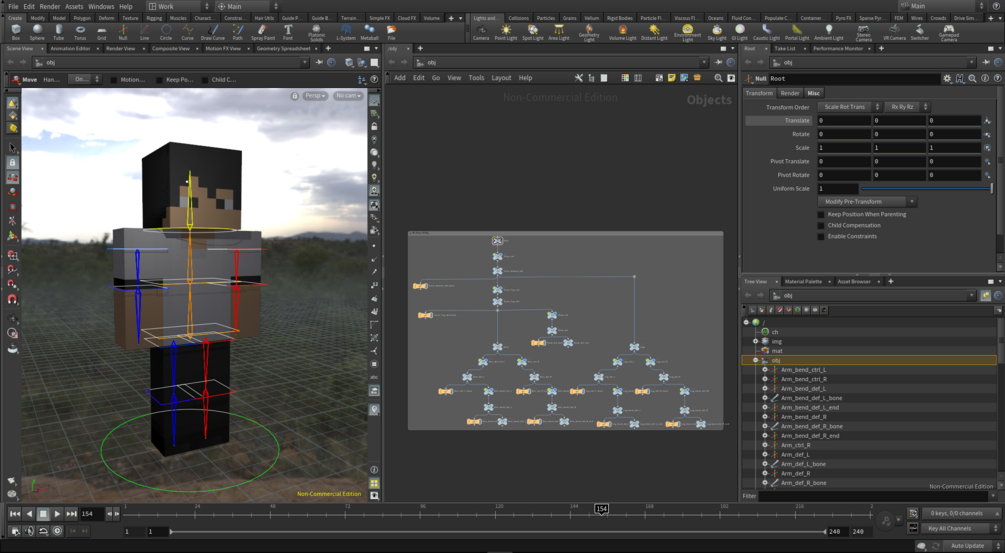Screen dimensions: 1005x553
Task: Open the File menu
Action: click(13, 6)
